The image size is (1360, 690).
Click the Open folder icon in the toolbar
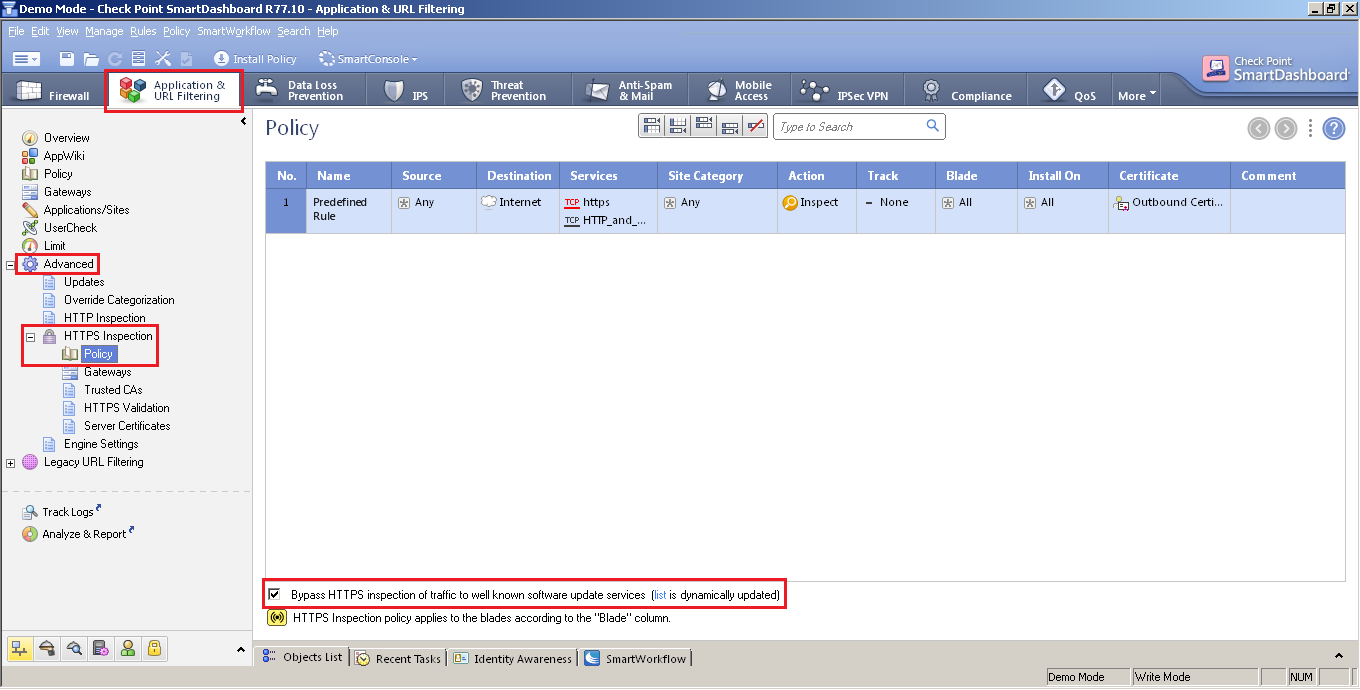coord(91,59)
